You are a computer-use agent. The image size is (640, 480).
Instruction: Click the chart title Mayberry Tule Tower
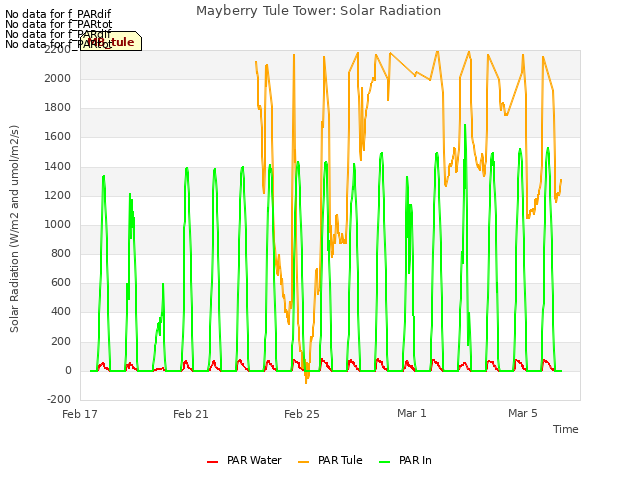click(x=318, y=11)
